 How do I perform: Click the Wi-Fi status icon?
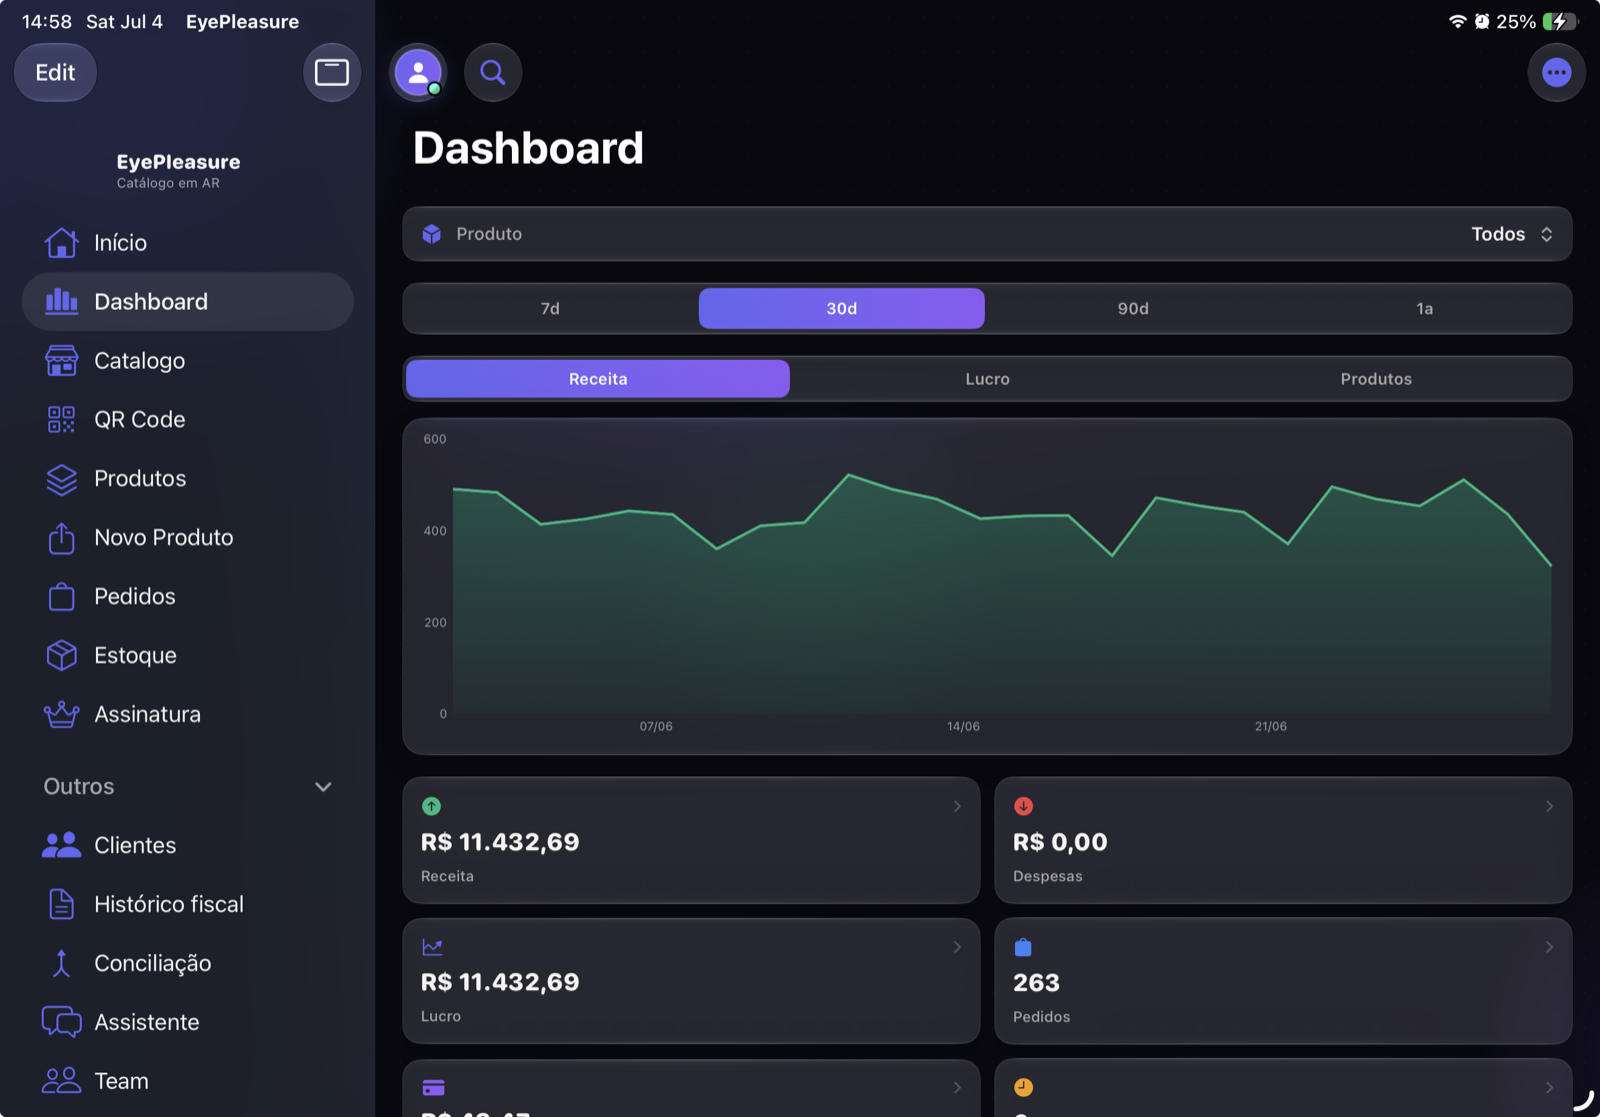[x=1457, y=22]
